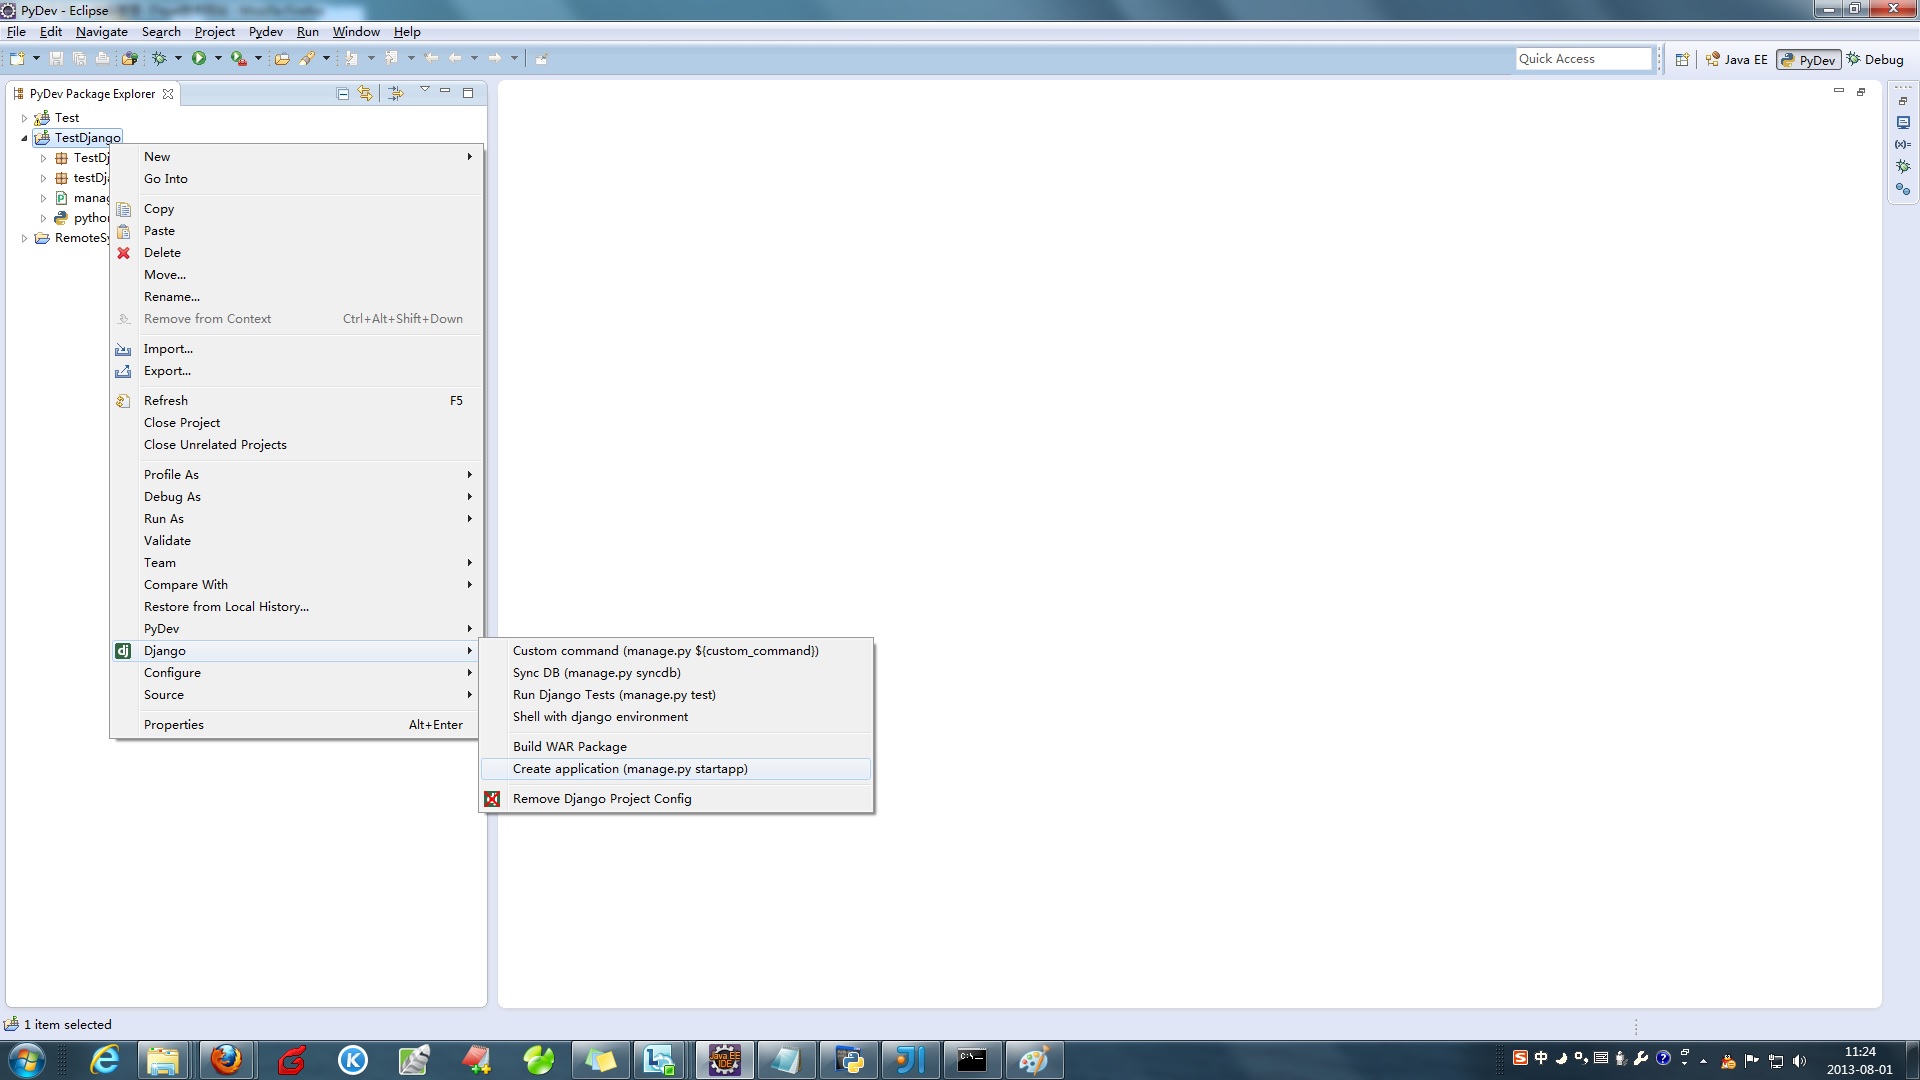Click the New wizard toolbar icon
This screenshot has width=1920, height=1080.
(x=18, y=58)
